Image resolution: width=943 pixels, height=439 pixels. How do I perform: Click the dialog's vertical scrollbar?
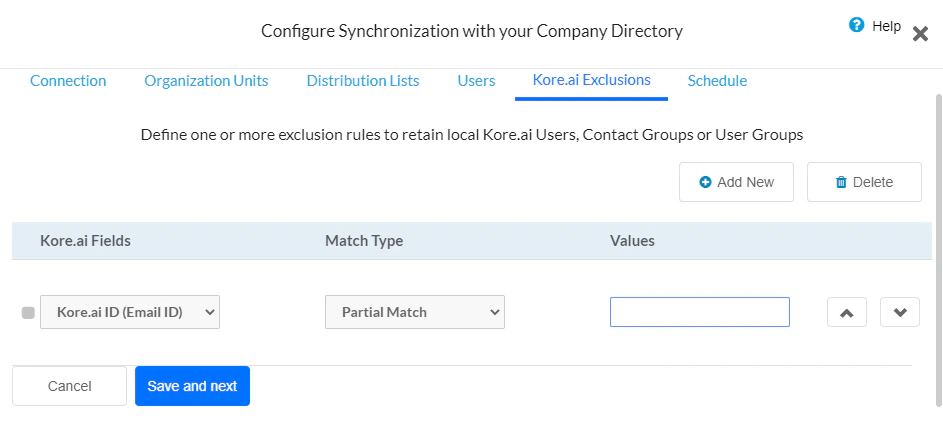point(939,250)
